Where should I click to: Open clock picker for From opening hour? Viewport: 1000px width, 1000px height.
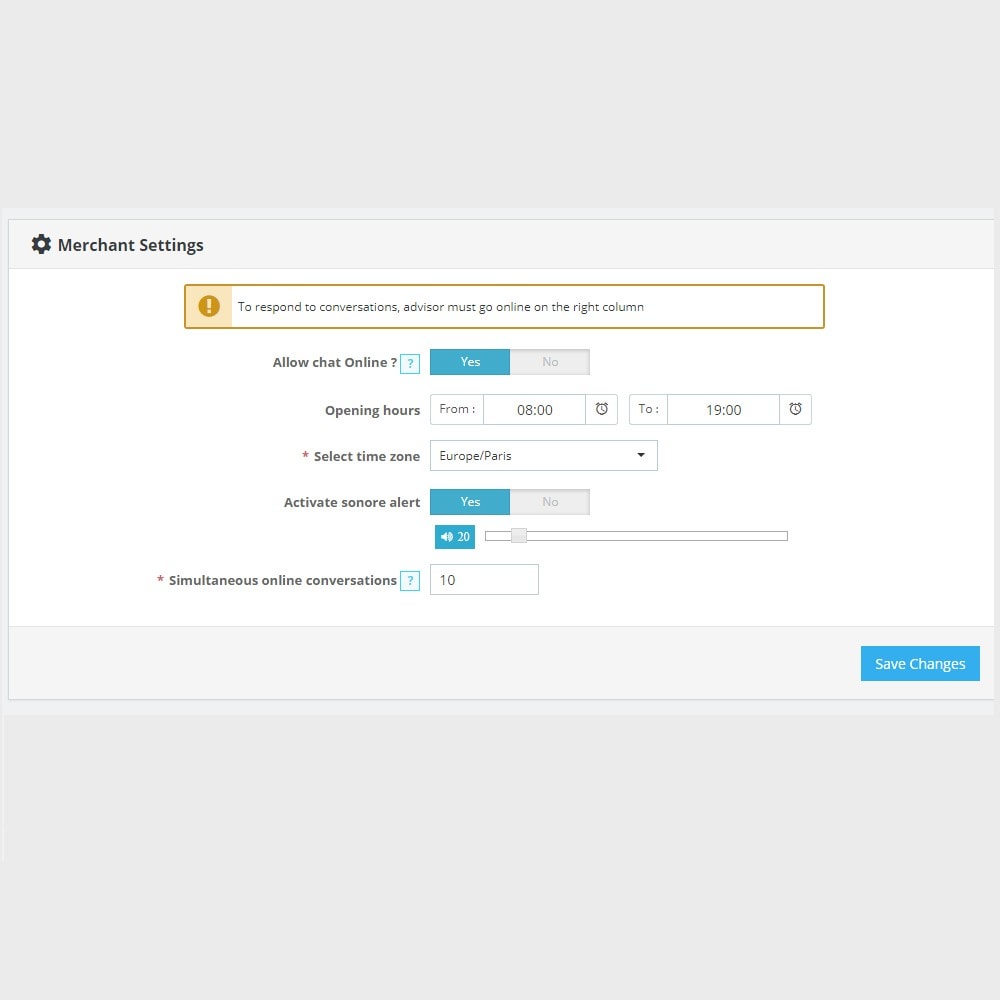(x=602, y=409)
